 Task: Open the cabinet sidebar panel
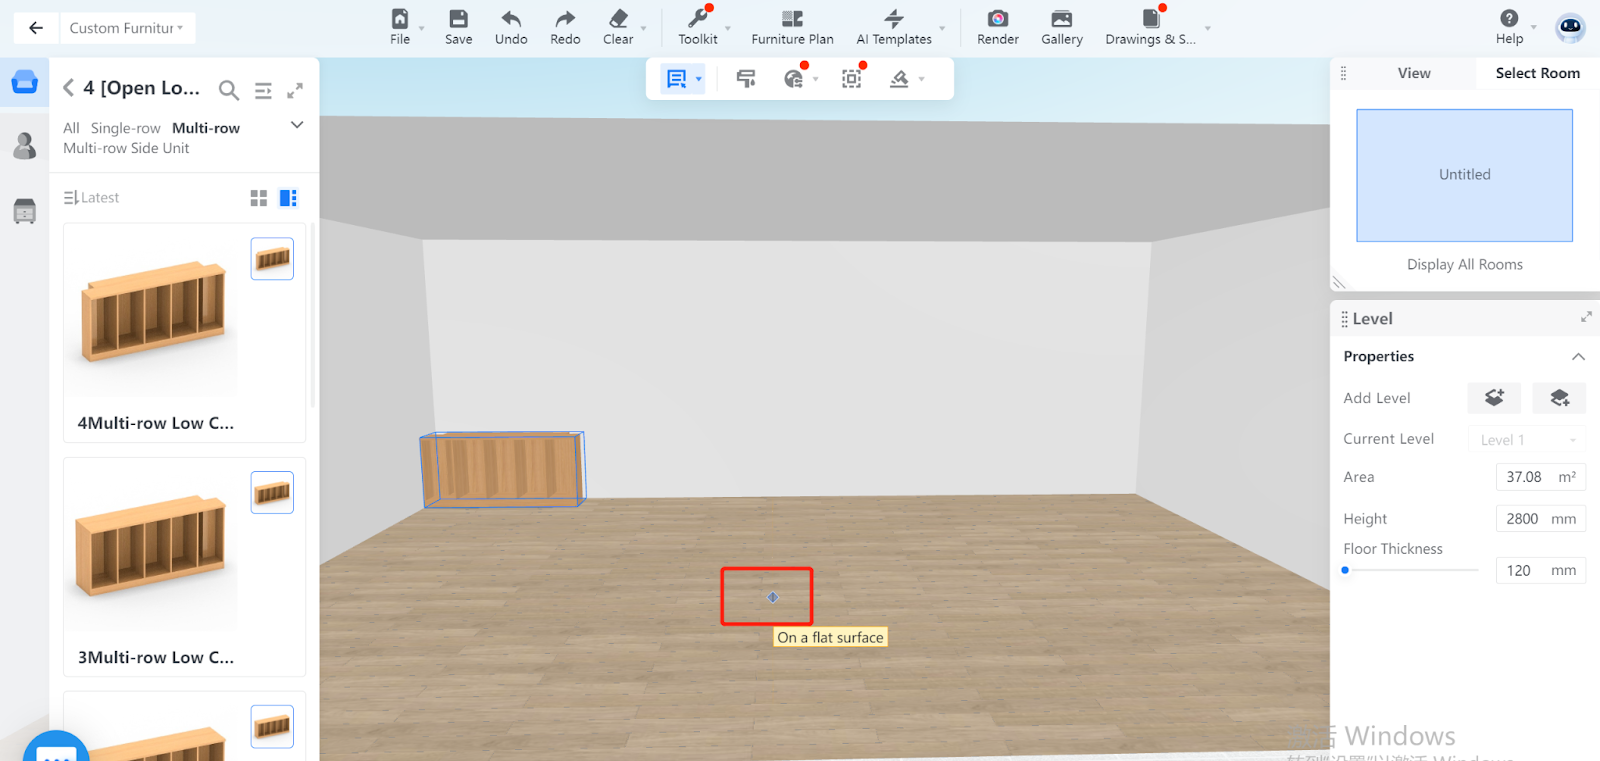click(25, 211)
